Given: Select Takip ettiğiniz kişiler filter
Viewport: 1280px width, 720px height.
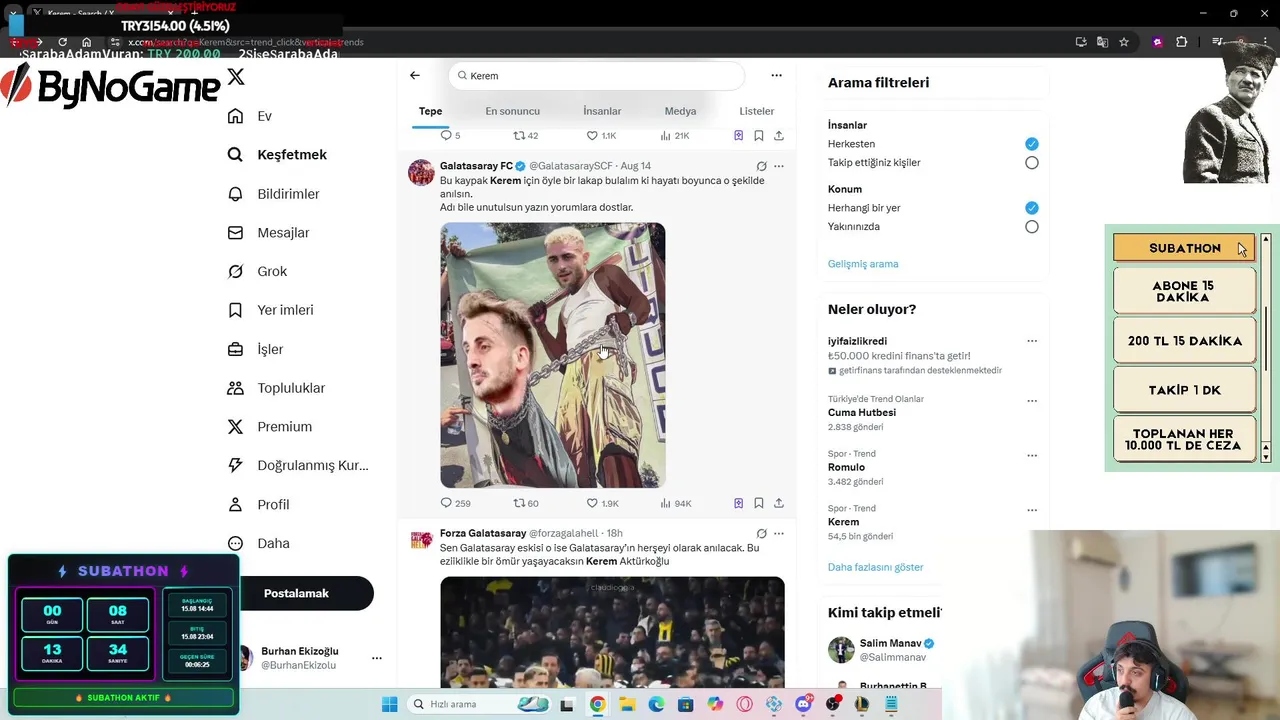Looking at the screenshot, I should click(x=1031, y=163).
